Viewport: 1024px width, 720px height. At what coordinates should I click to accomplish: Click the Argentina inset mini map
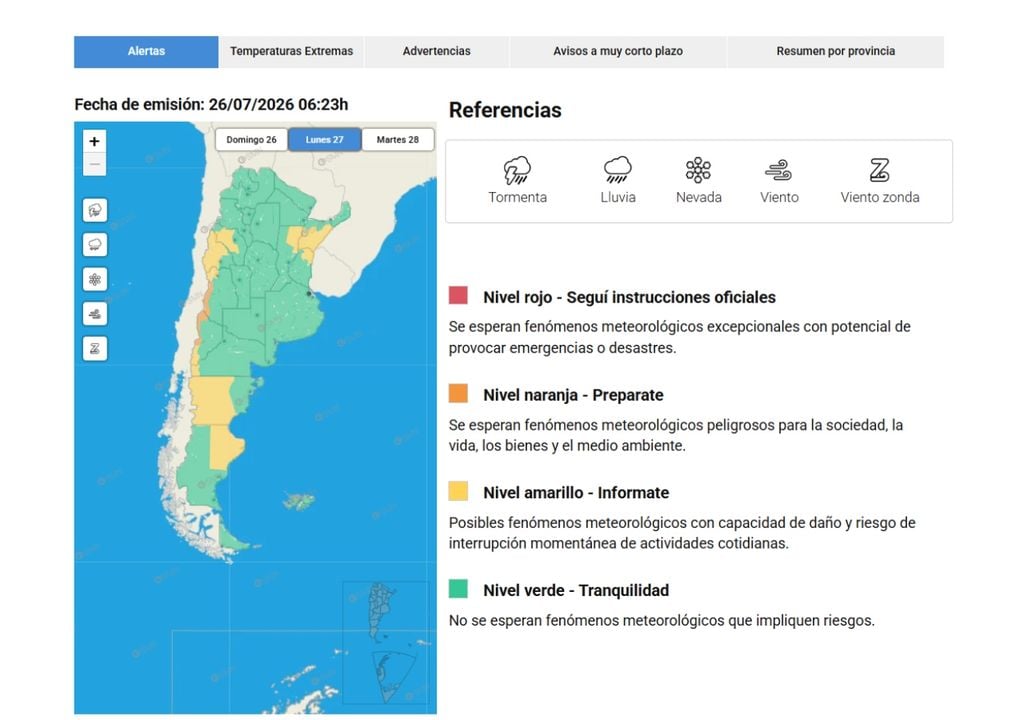(382, 612)
